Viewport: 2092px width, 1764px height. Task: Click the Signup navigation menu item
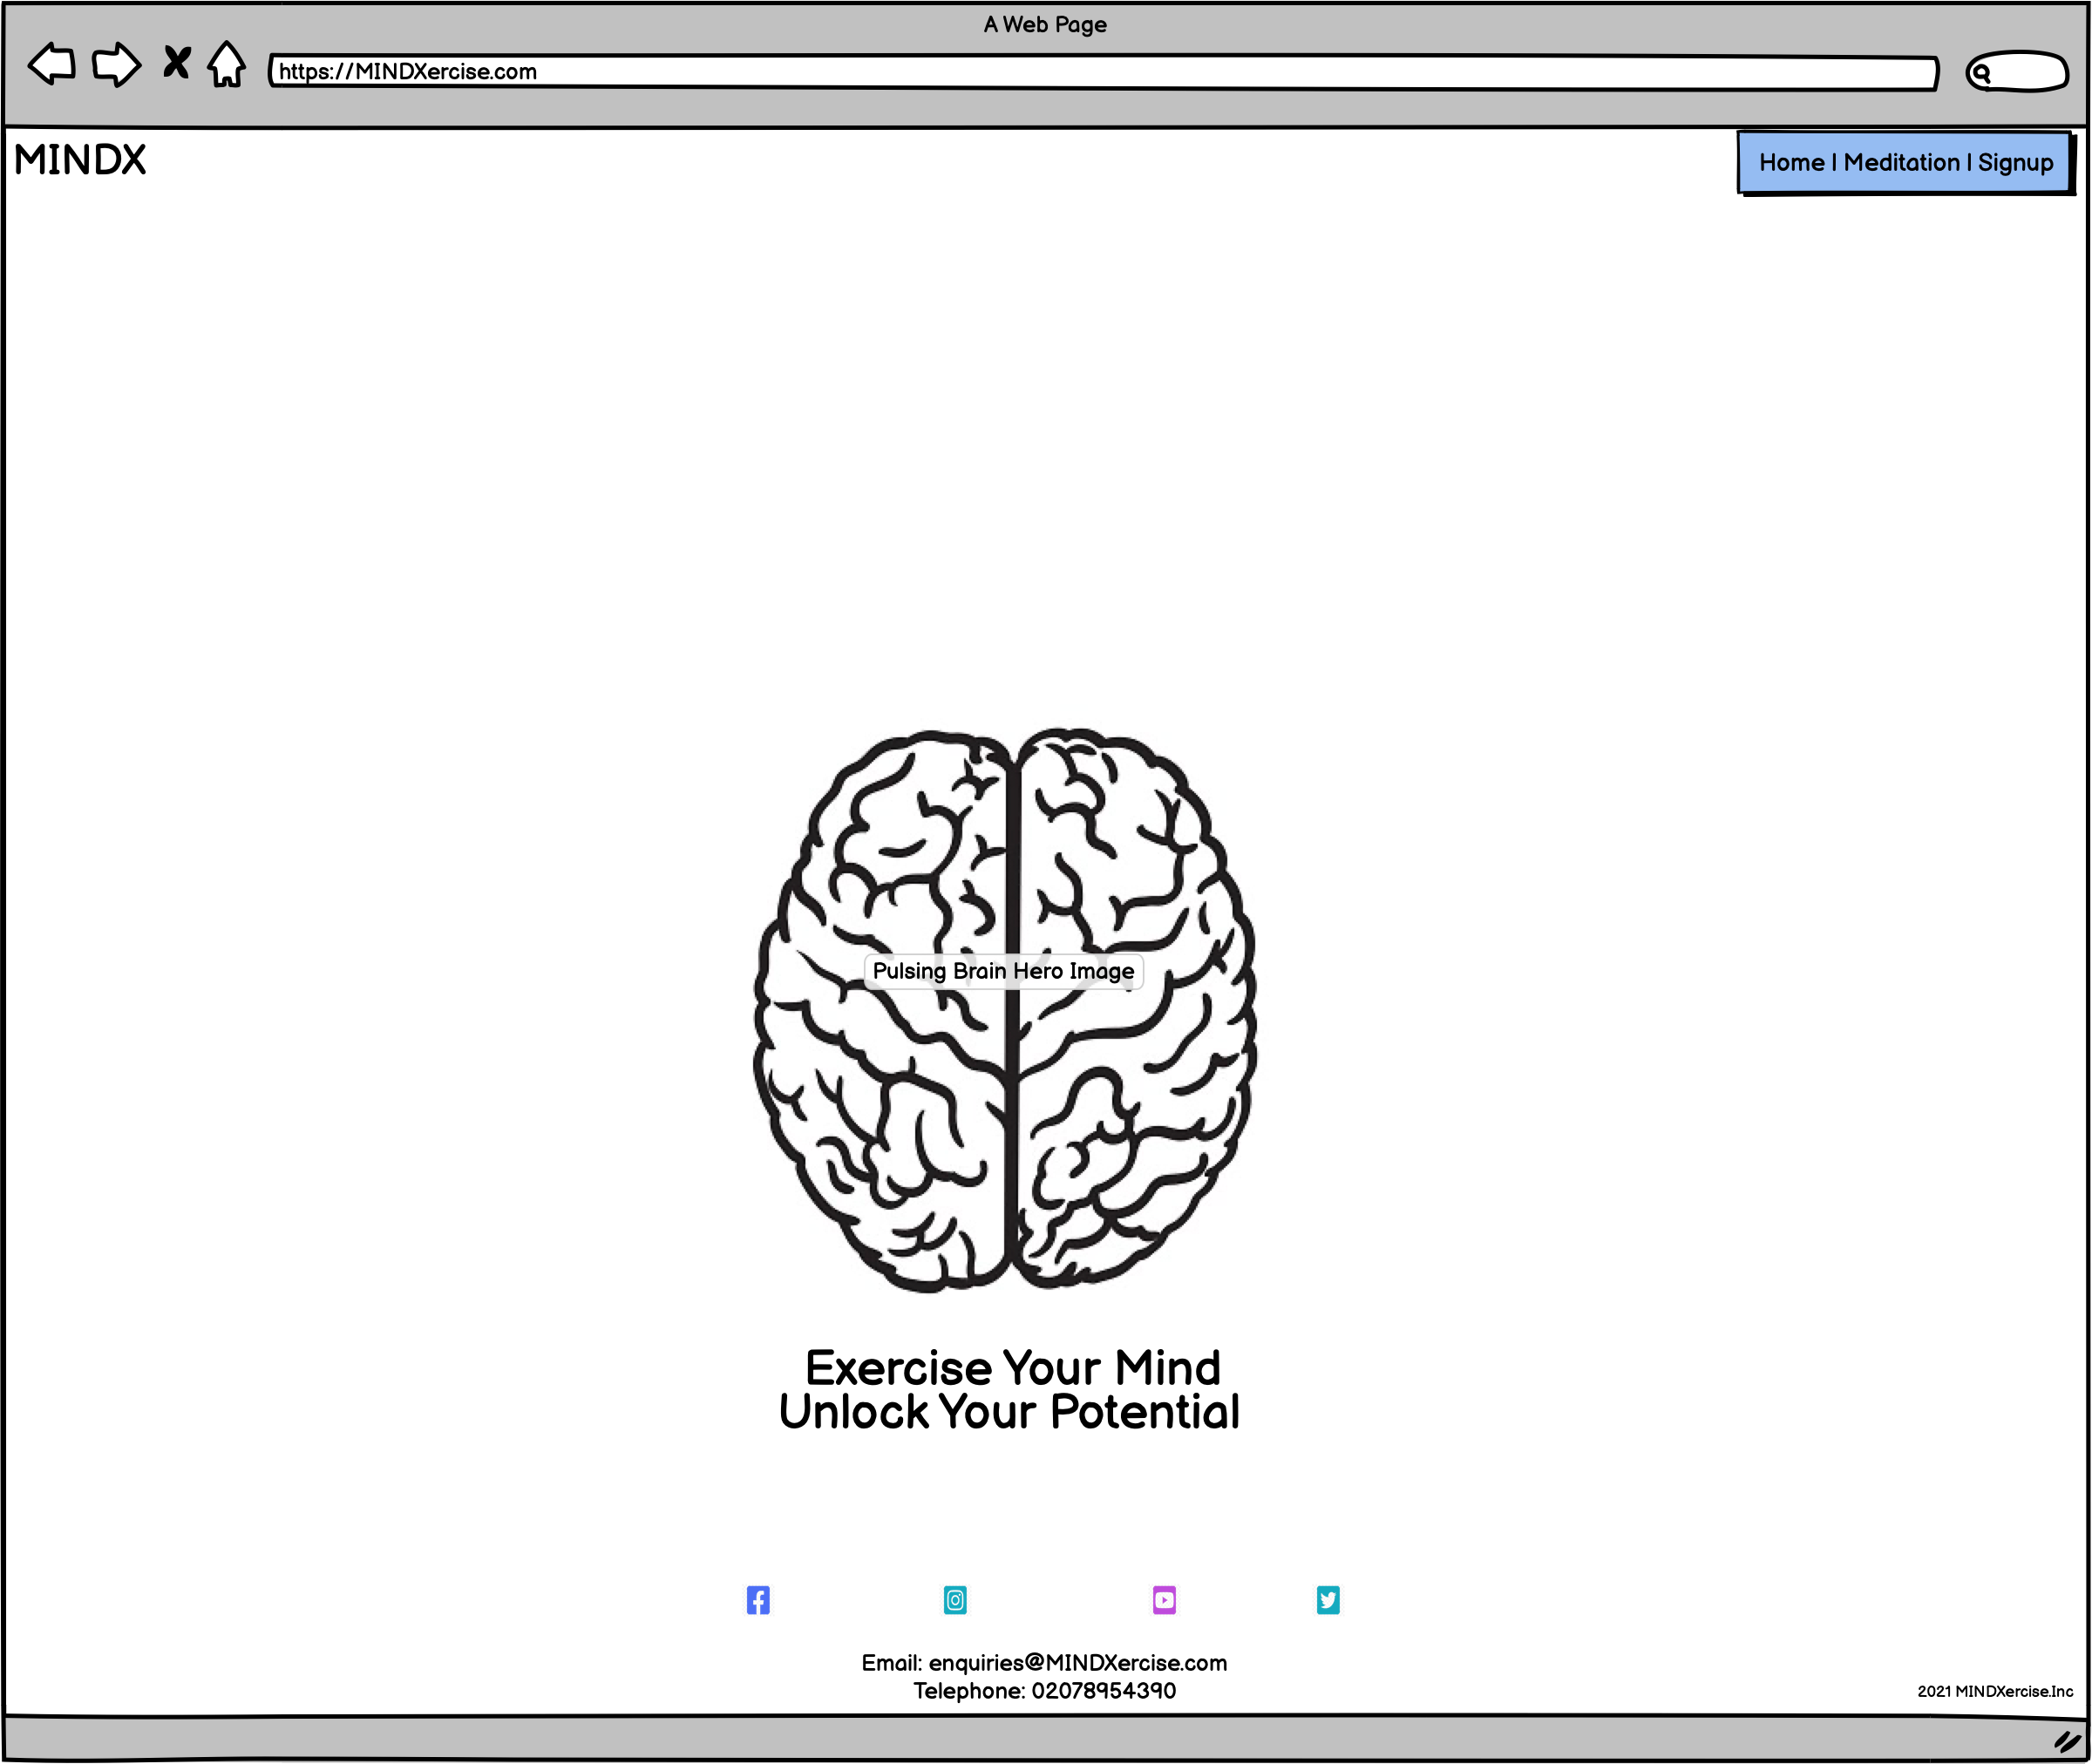[x=2022, y=161]
